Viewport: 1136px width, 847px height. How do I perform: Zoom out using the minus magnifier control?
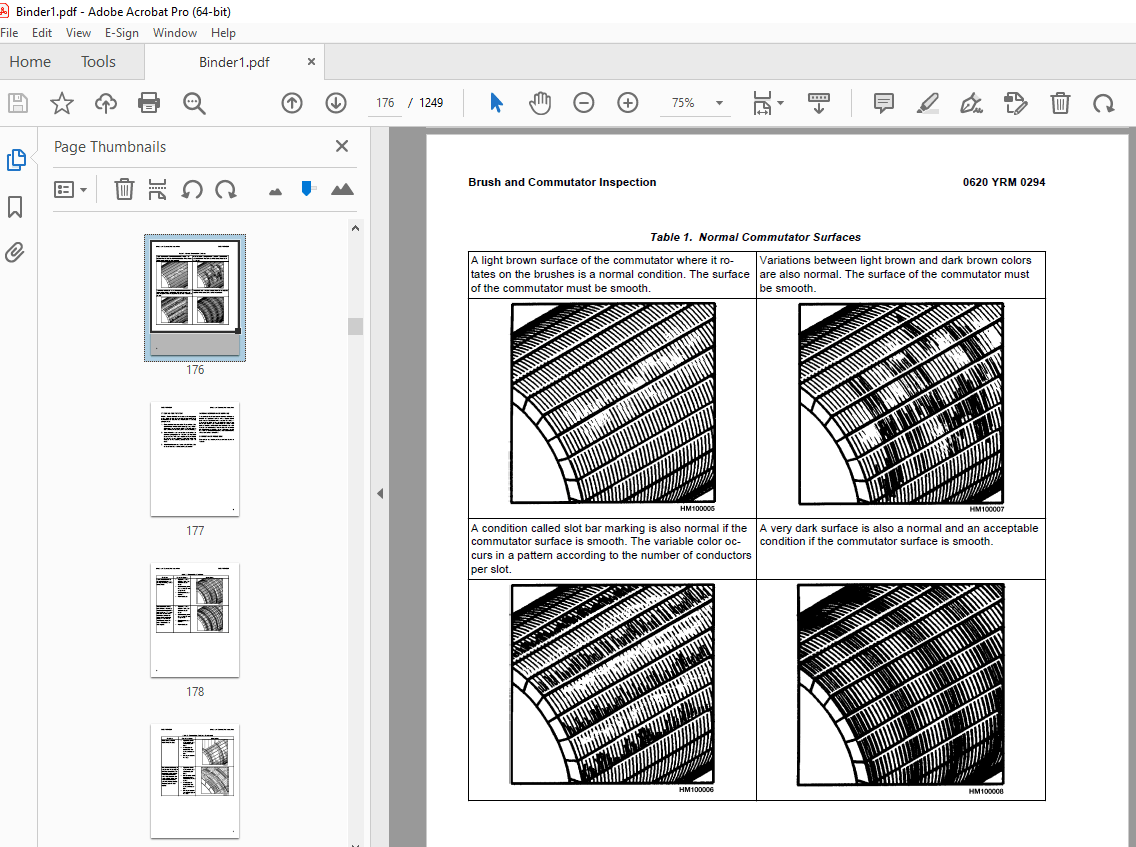[584, 103]
